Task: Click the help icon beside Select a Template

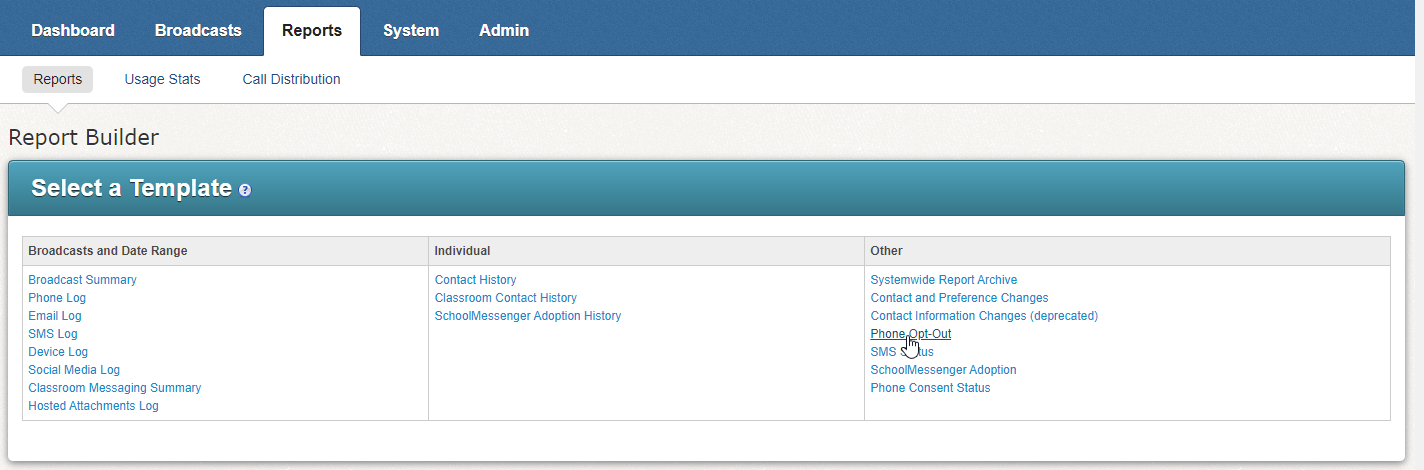Action: click(x=245, y=190)
